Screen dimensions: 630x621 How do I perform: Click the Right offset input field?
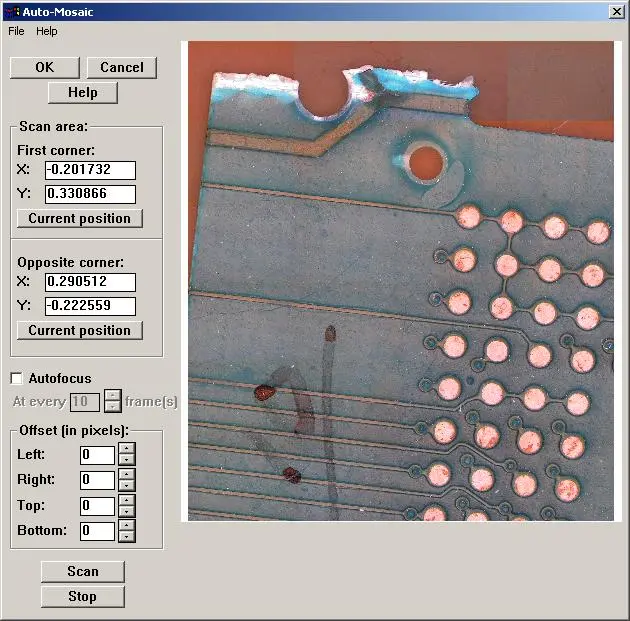[98, 480]
